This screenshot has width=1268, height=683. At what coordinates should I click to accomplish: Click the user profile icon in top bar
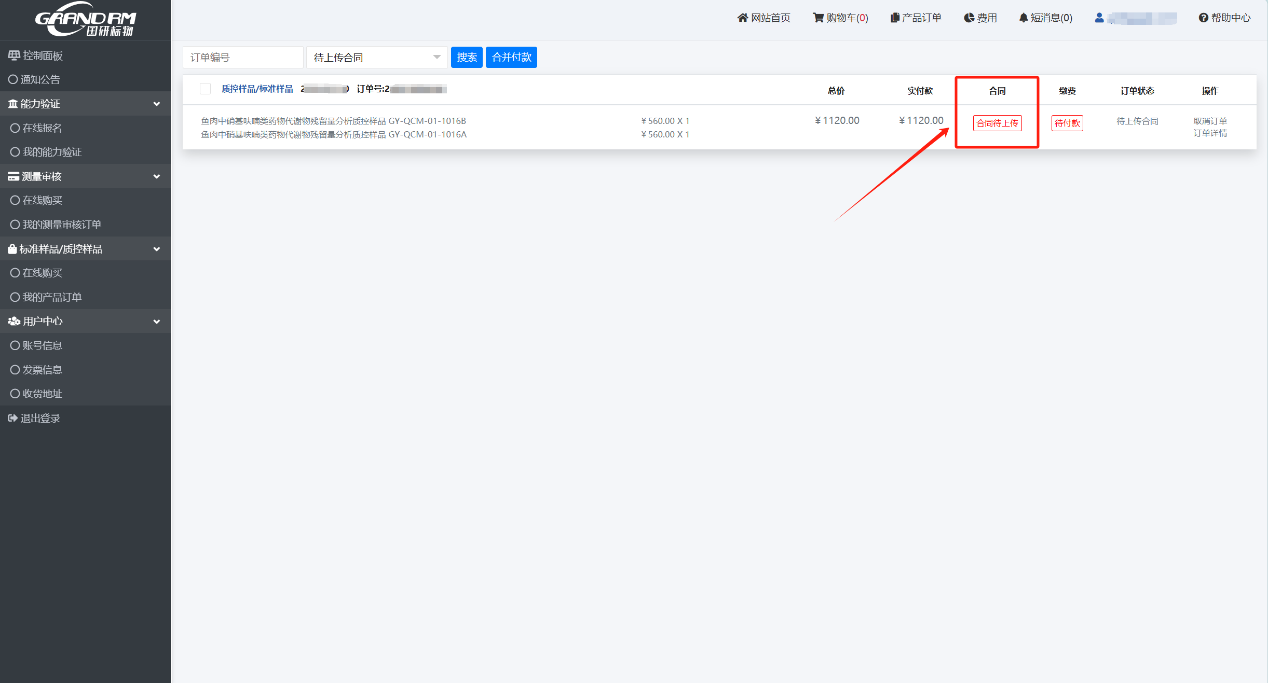pyautogui.click(x=1099, y=18)
